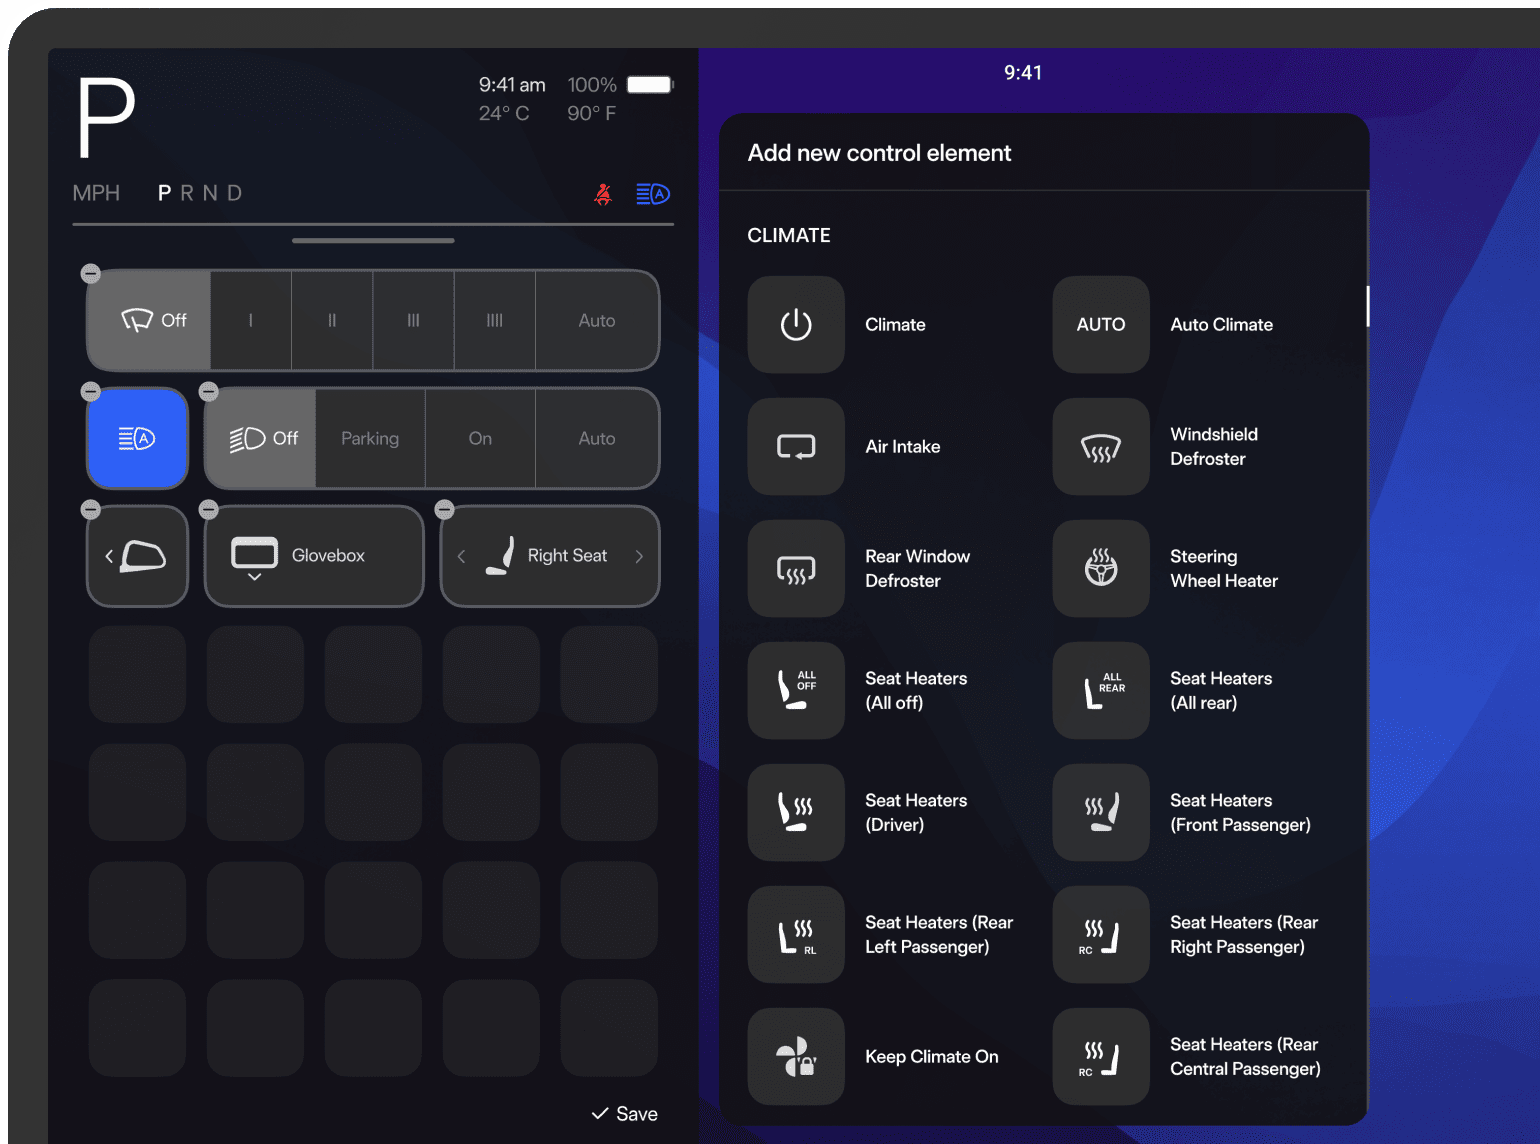Add Seat Heaters (Driver) control
The height and width of the screenshot is (1144, 1540).
click(796, 813)
